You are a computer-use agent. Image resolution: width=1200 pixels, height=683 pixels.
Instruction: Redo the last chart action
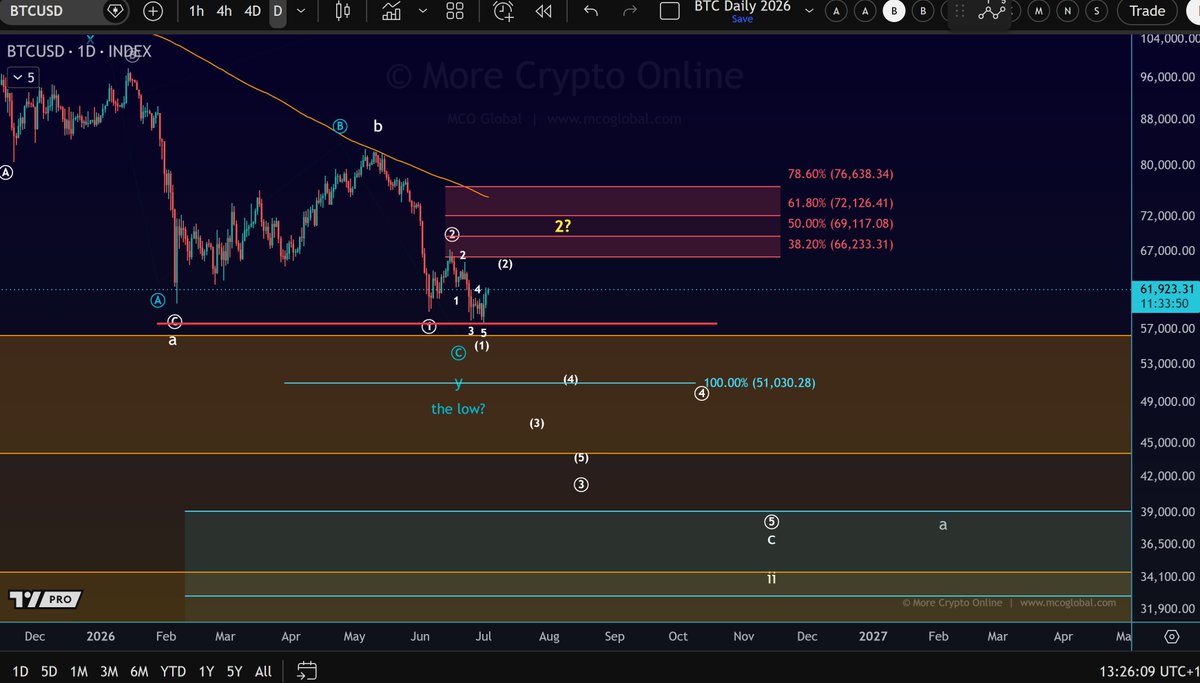tap(630, 11)
